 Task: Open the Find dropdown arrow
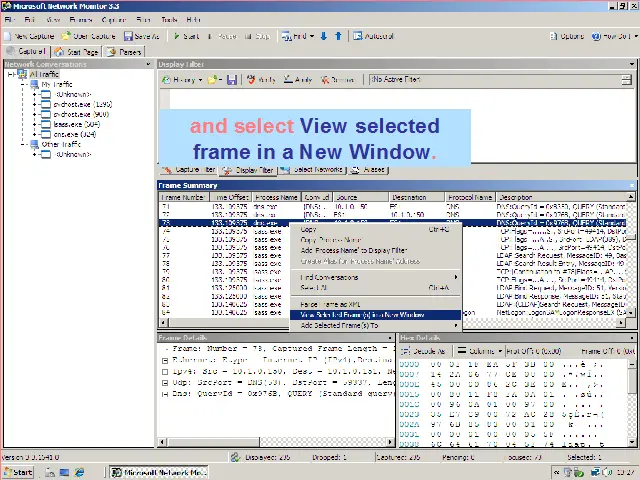(x=312, y=36)
